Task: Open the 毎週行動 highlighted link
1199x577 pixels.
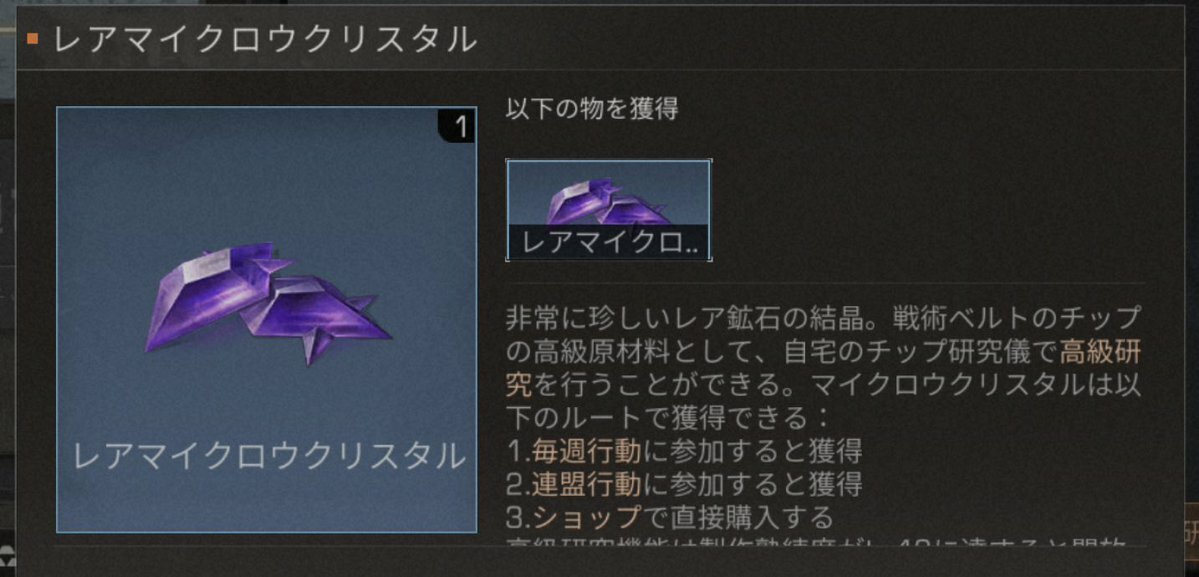Action: point(587,452)
